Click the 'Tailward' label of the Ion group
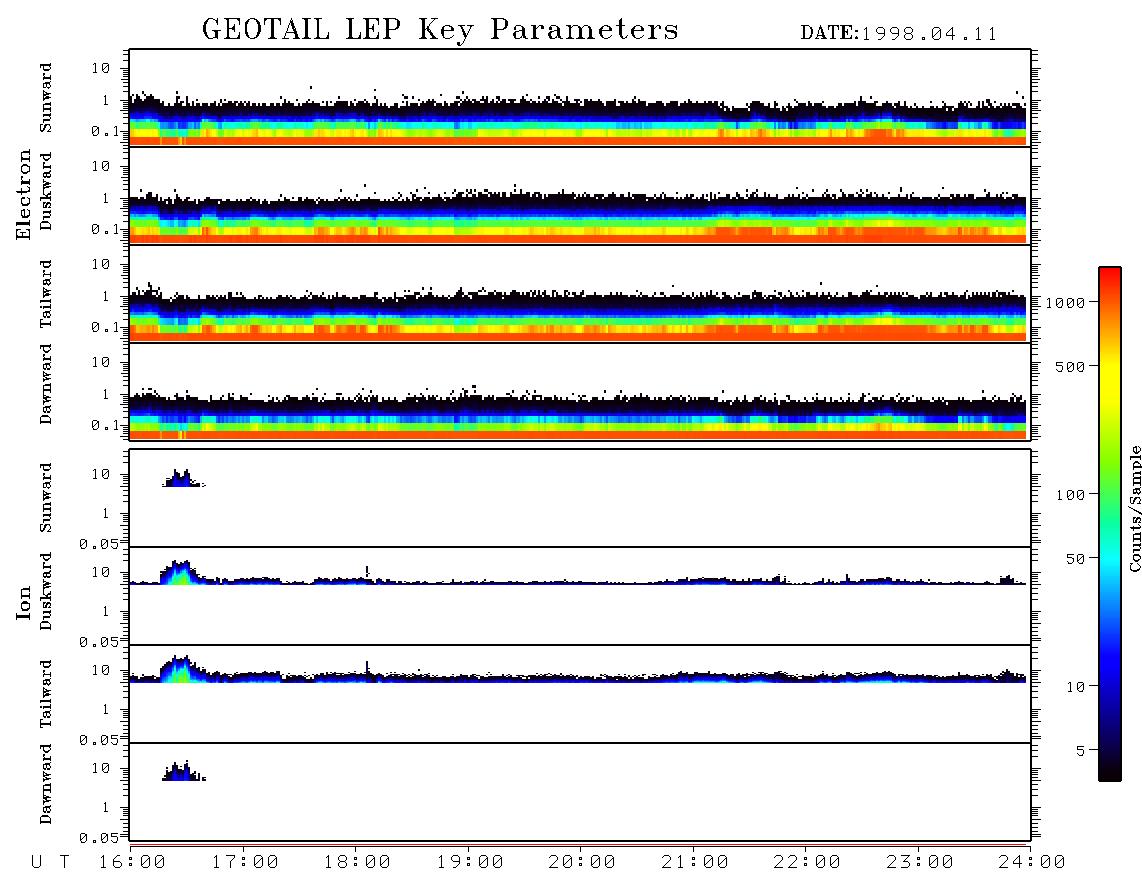Screen dimensions: 1142x880 46,694
